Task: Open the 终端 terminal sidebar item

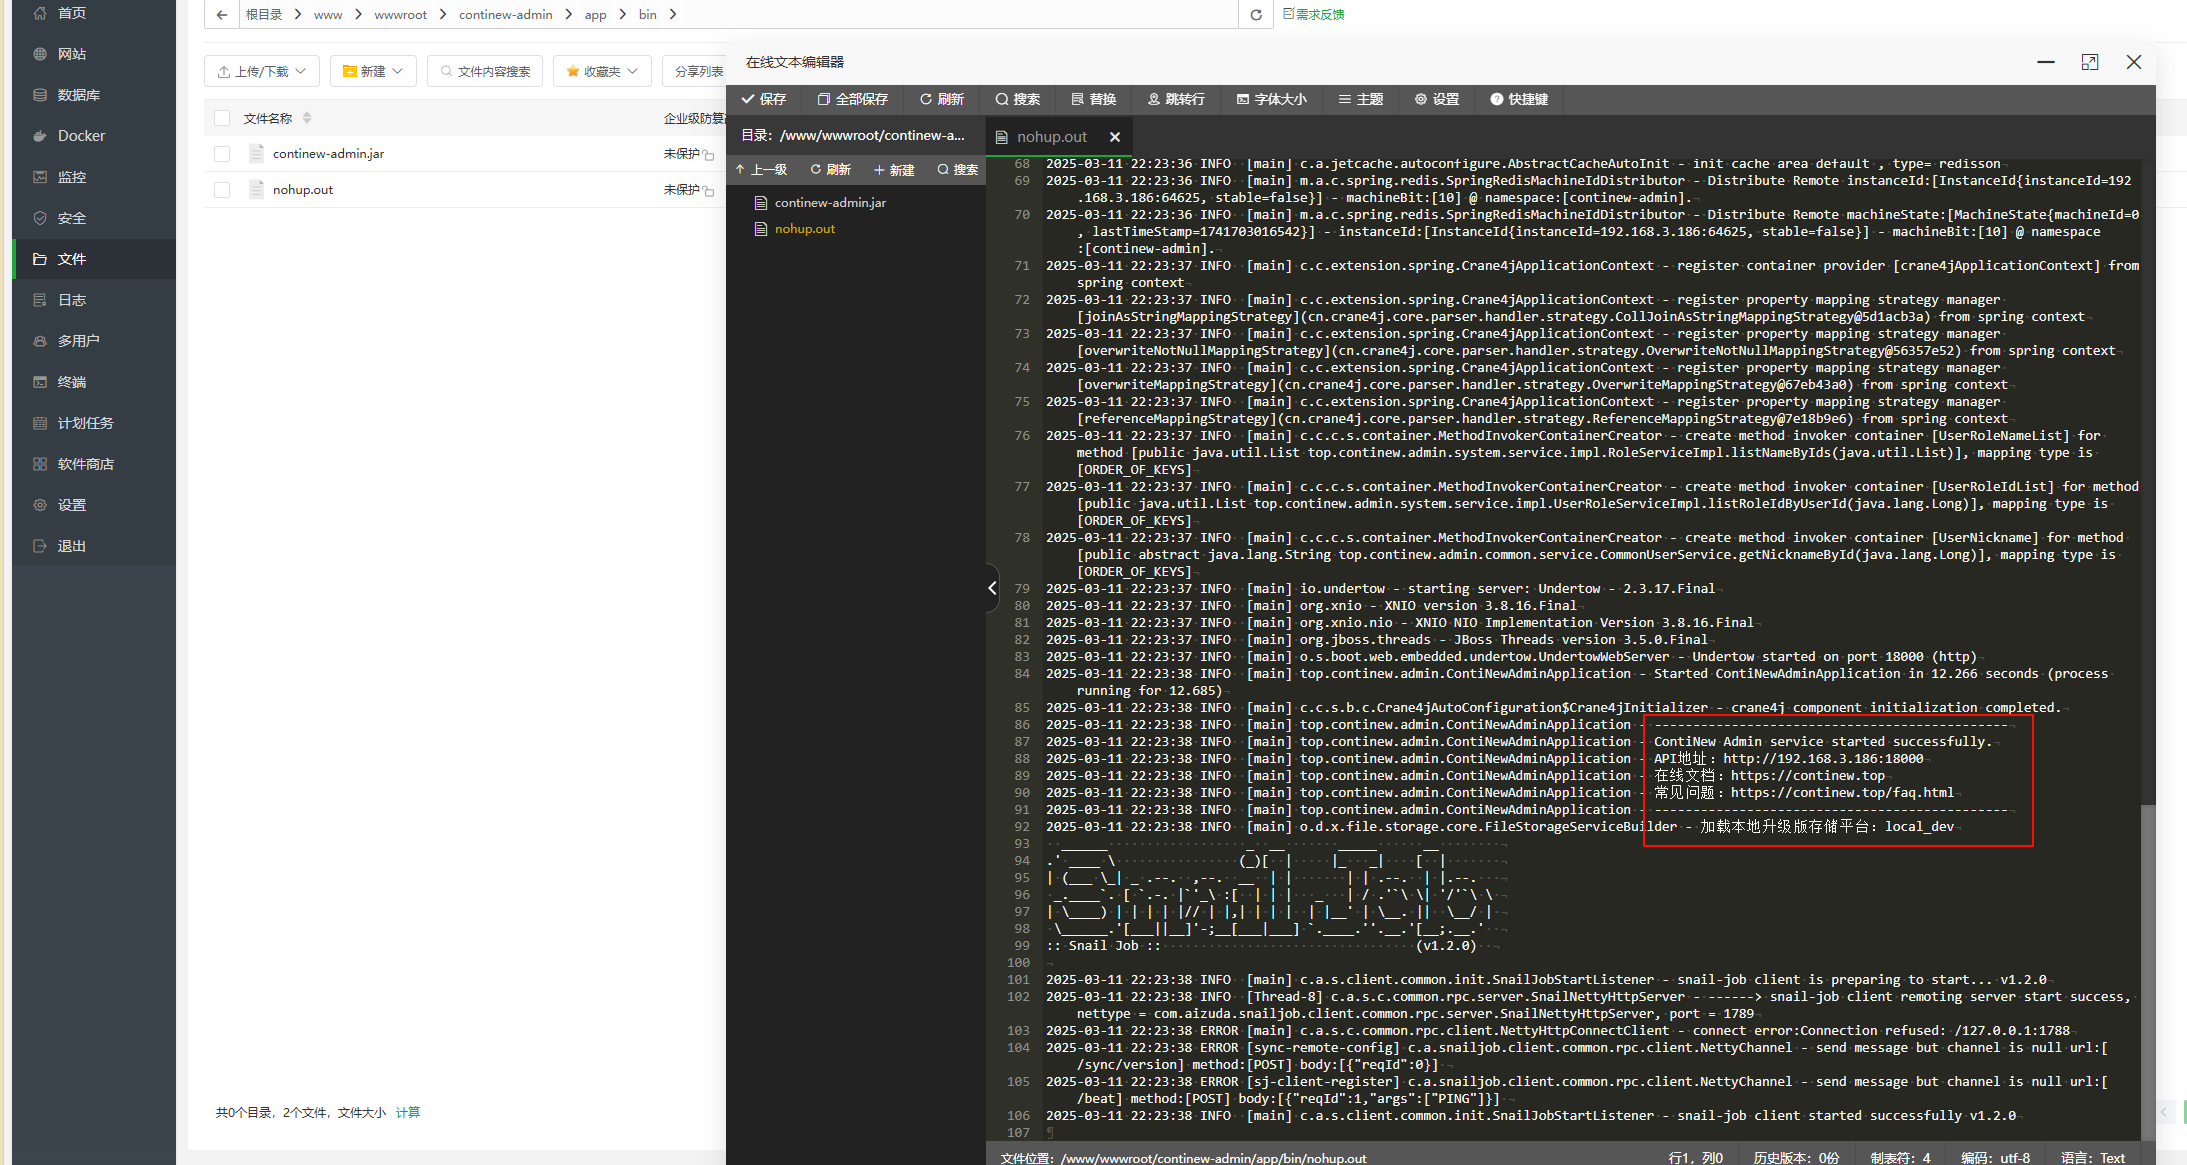Action: 94,382
